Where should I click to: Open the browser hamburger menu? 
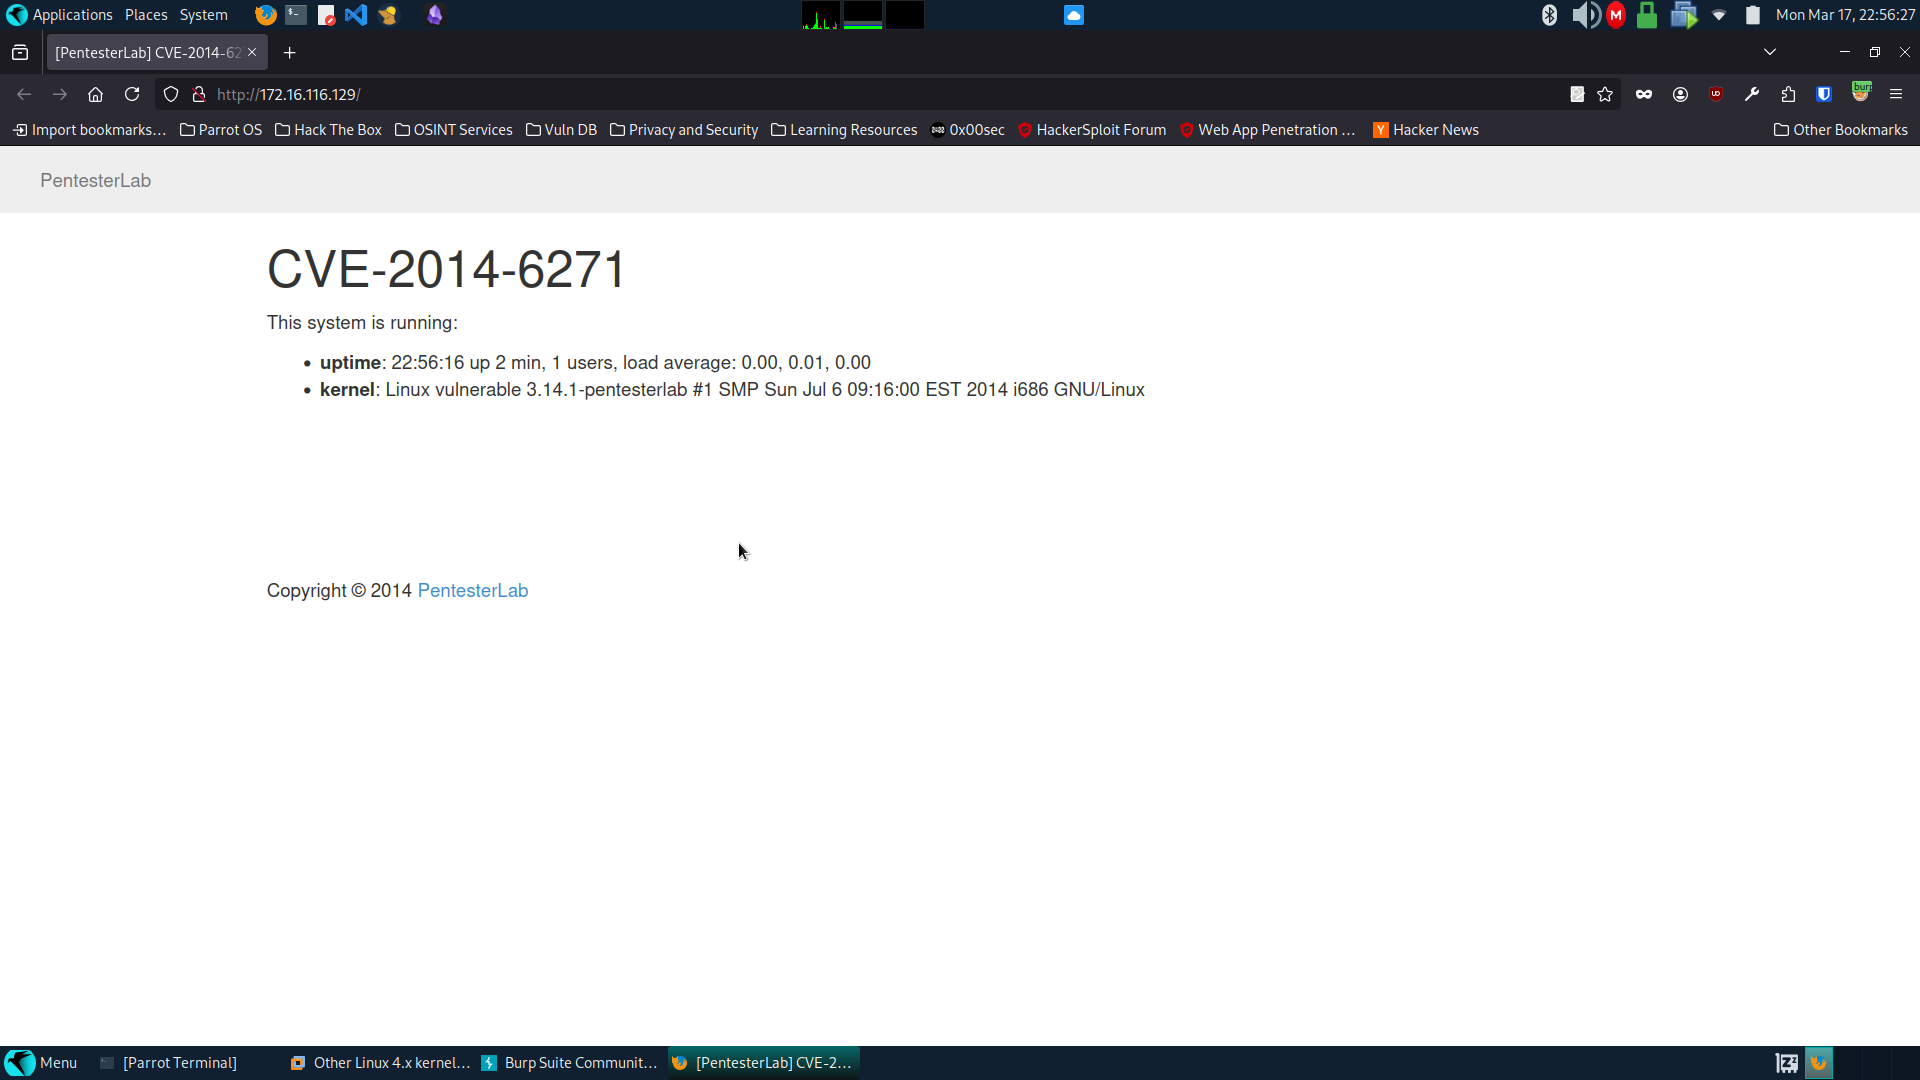[x=1896, y=94]
